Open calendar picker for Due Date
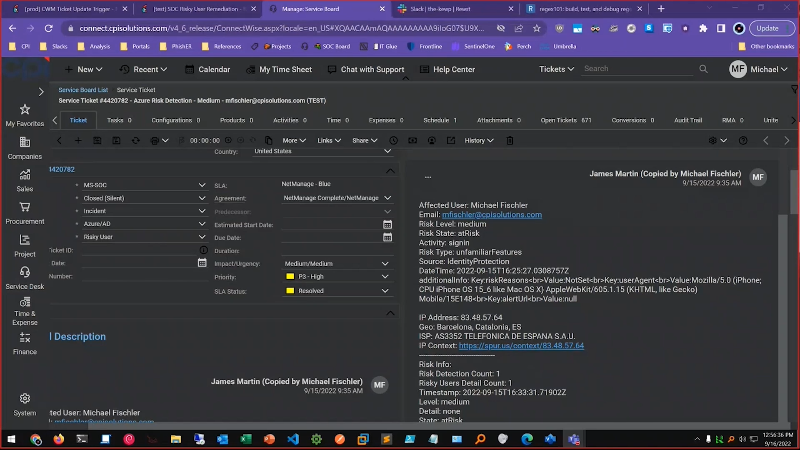800x450 pixels. (387, 238)
